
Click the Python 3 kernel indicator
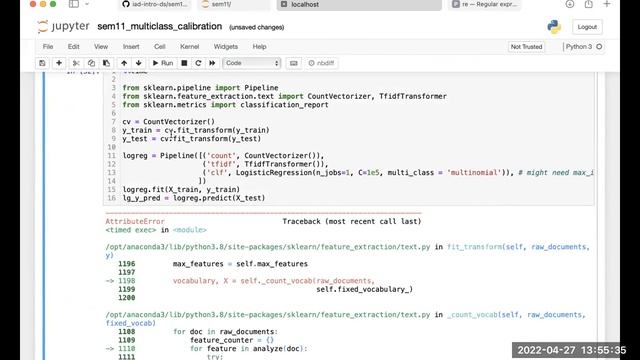click(x=579, y=47)
